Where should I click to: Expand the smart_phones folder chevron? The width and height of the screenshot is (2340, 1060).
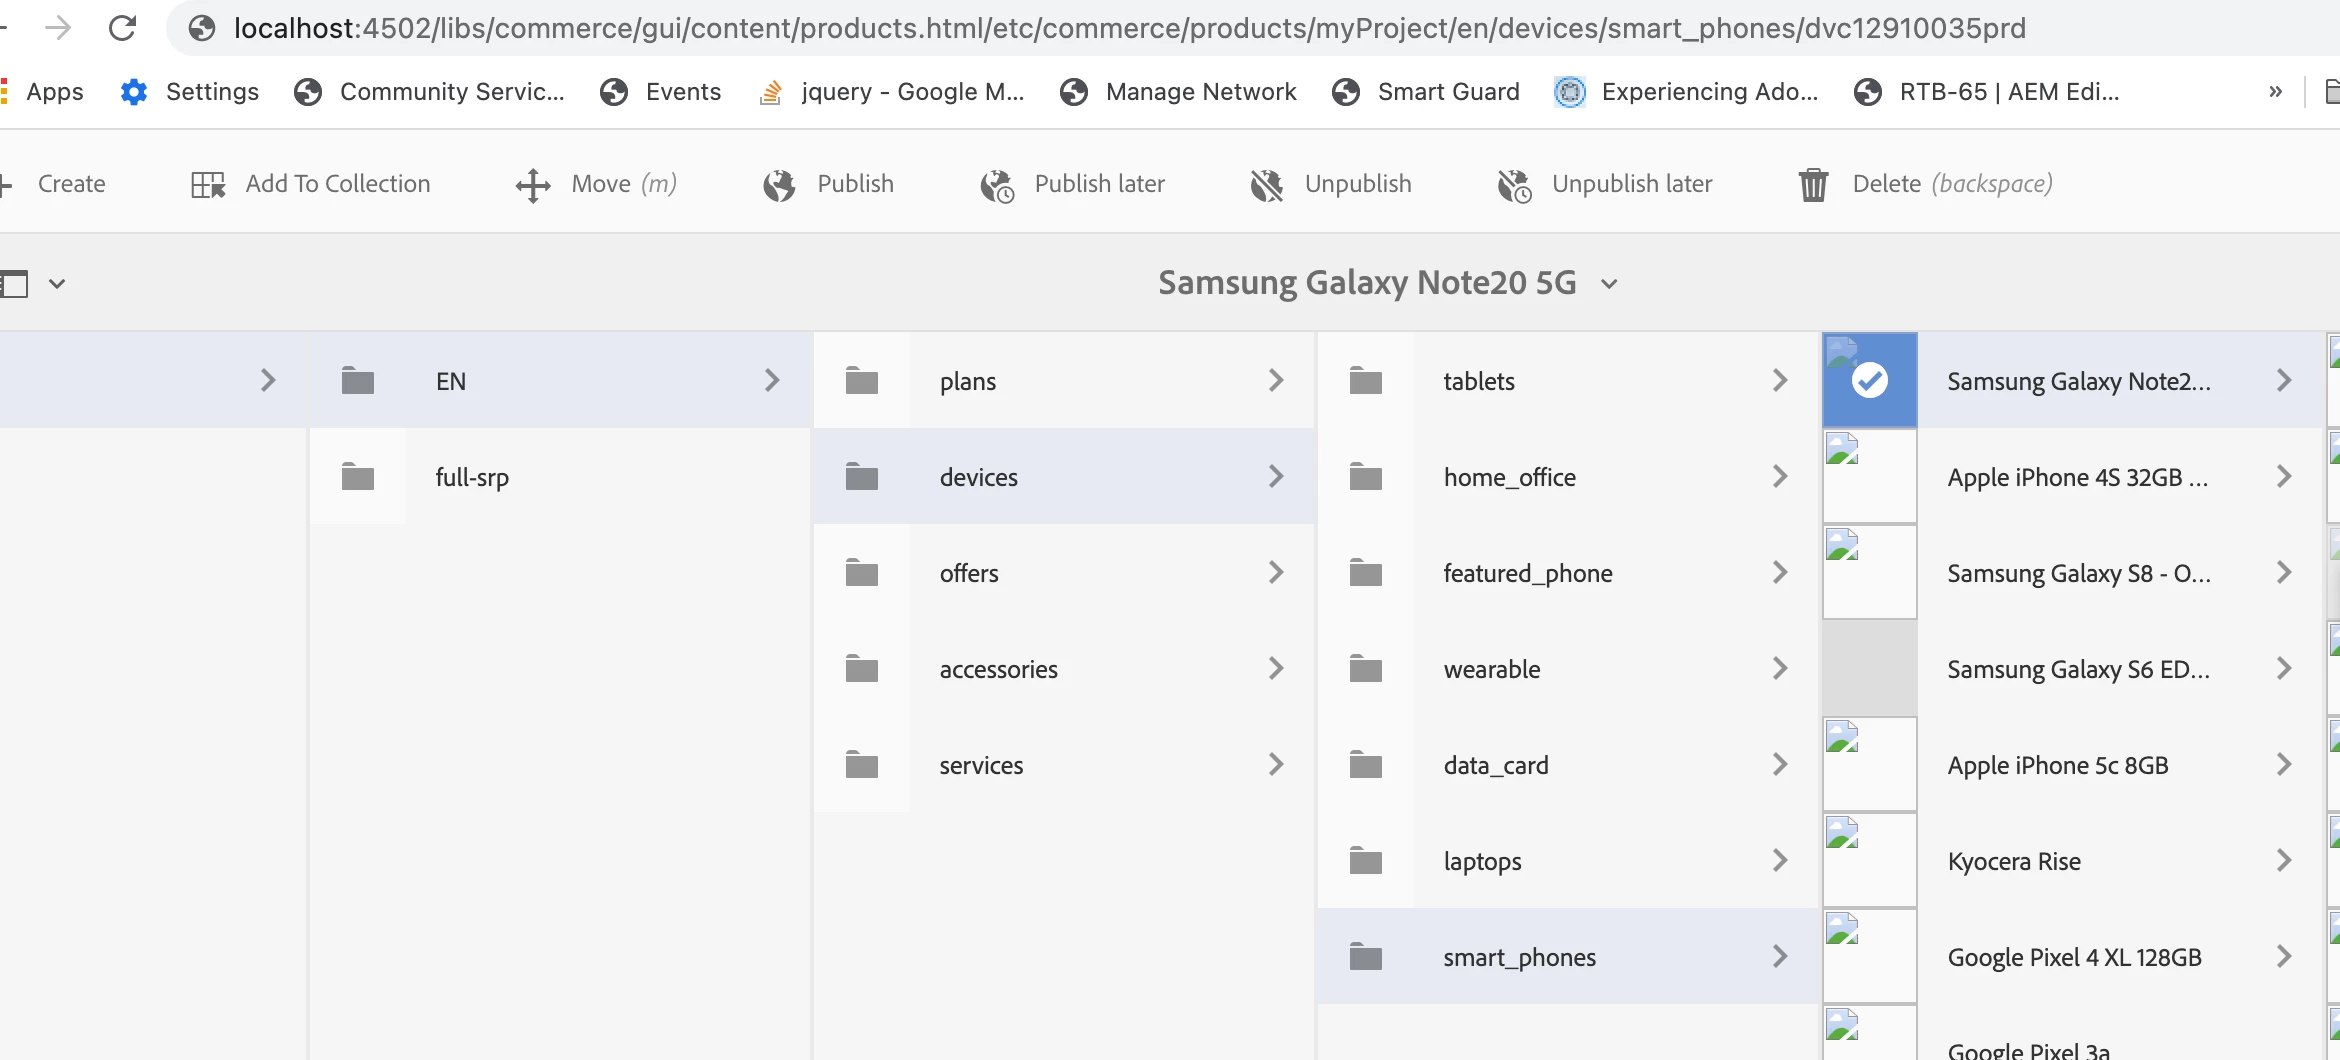[1780, 956]
